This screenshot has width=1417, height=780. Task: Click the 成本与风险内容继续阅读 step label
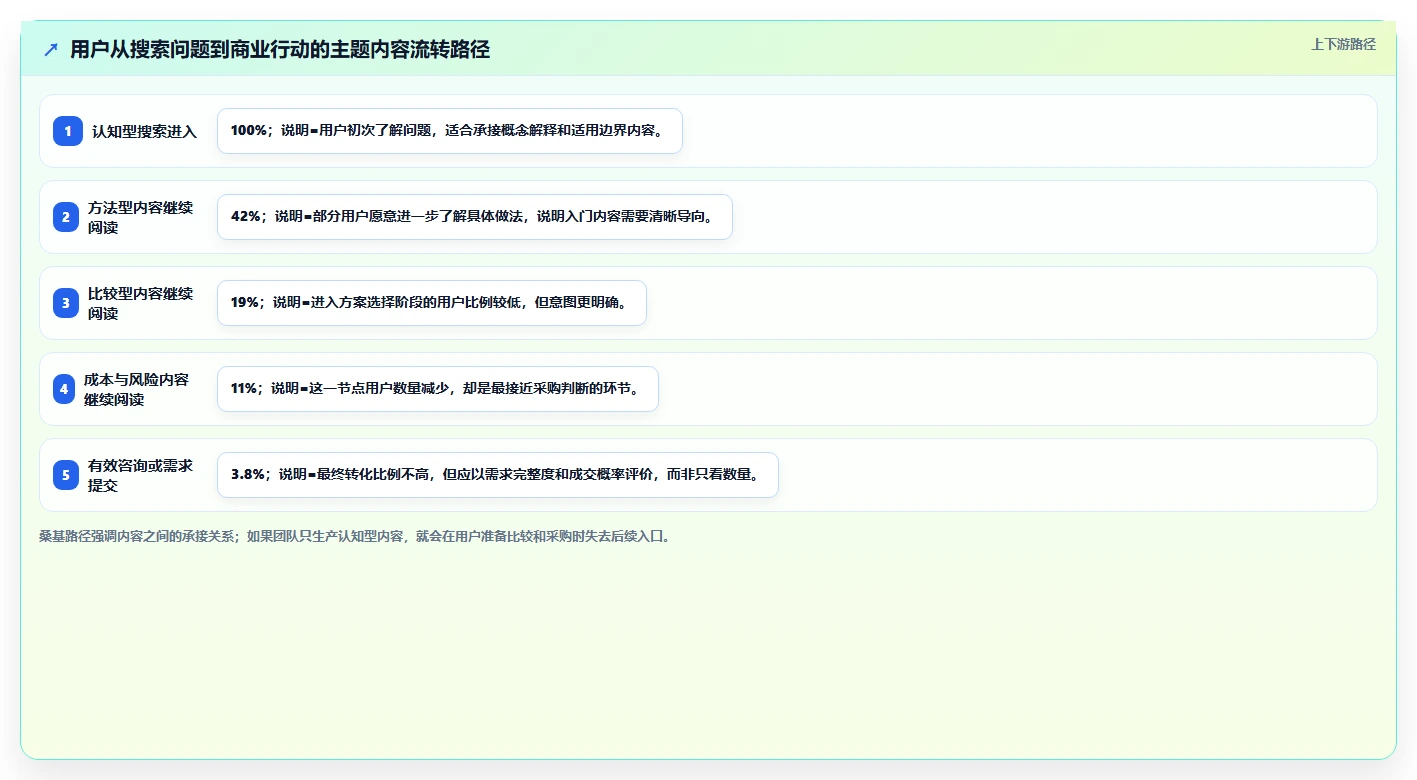[x=137, y=389]
